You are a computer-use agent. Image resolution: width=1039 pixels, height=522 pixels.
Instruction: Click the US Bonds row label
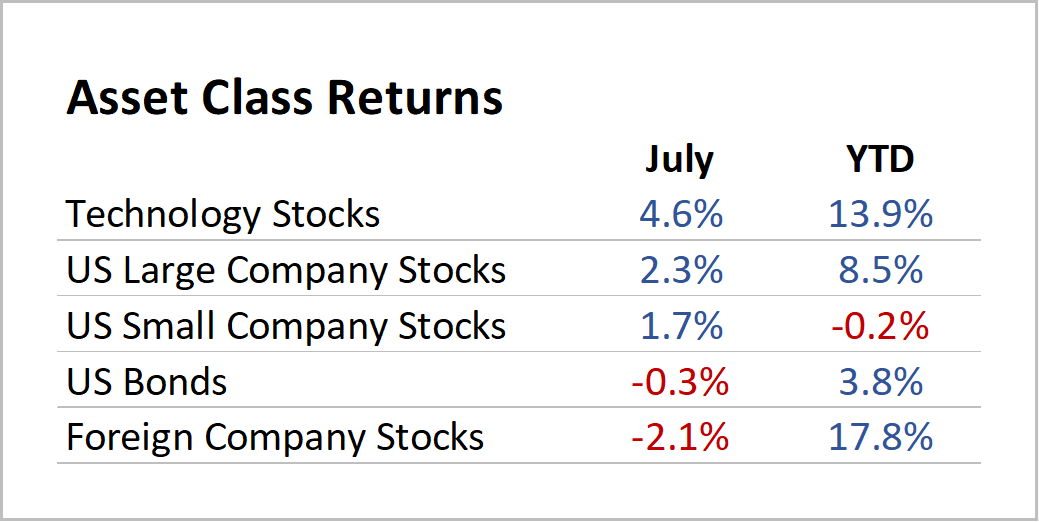click(x=147, y=381)
